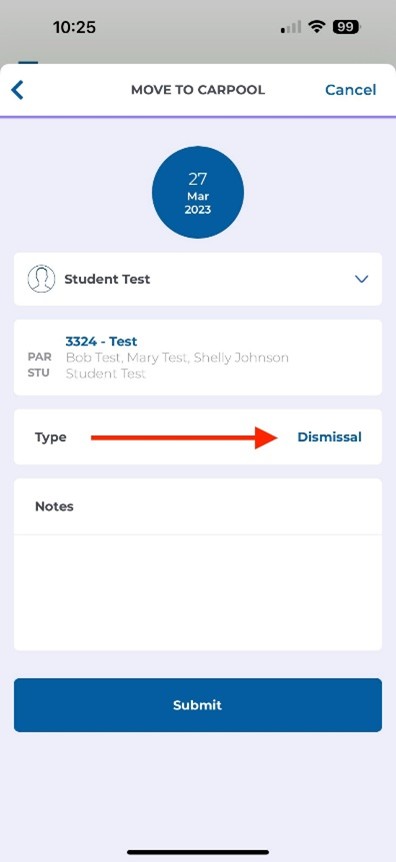Tap the Notes header label

54,506
